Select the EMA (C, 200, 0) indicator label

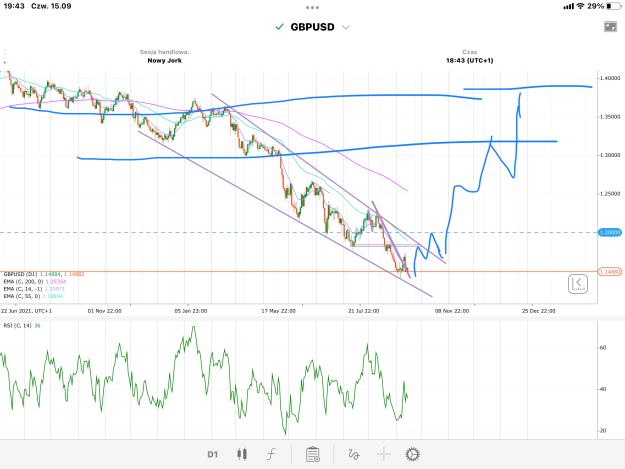35,282
